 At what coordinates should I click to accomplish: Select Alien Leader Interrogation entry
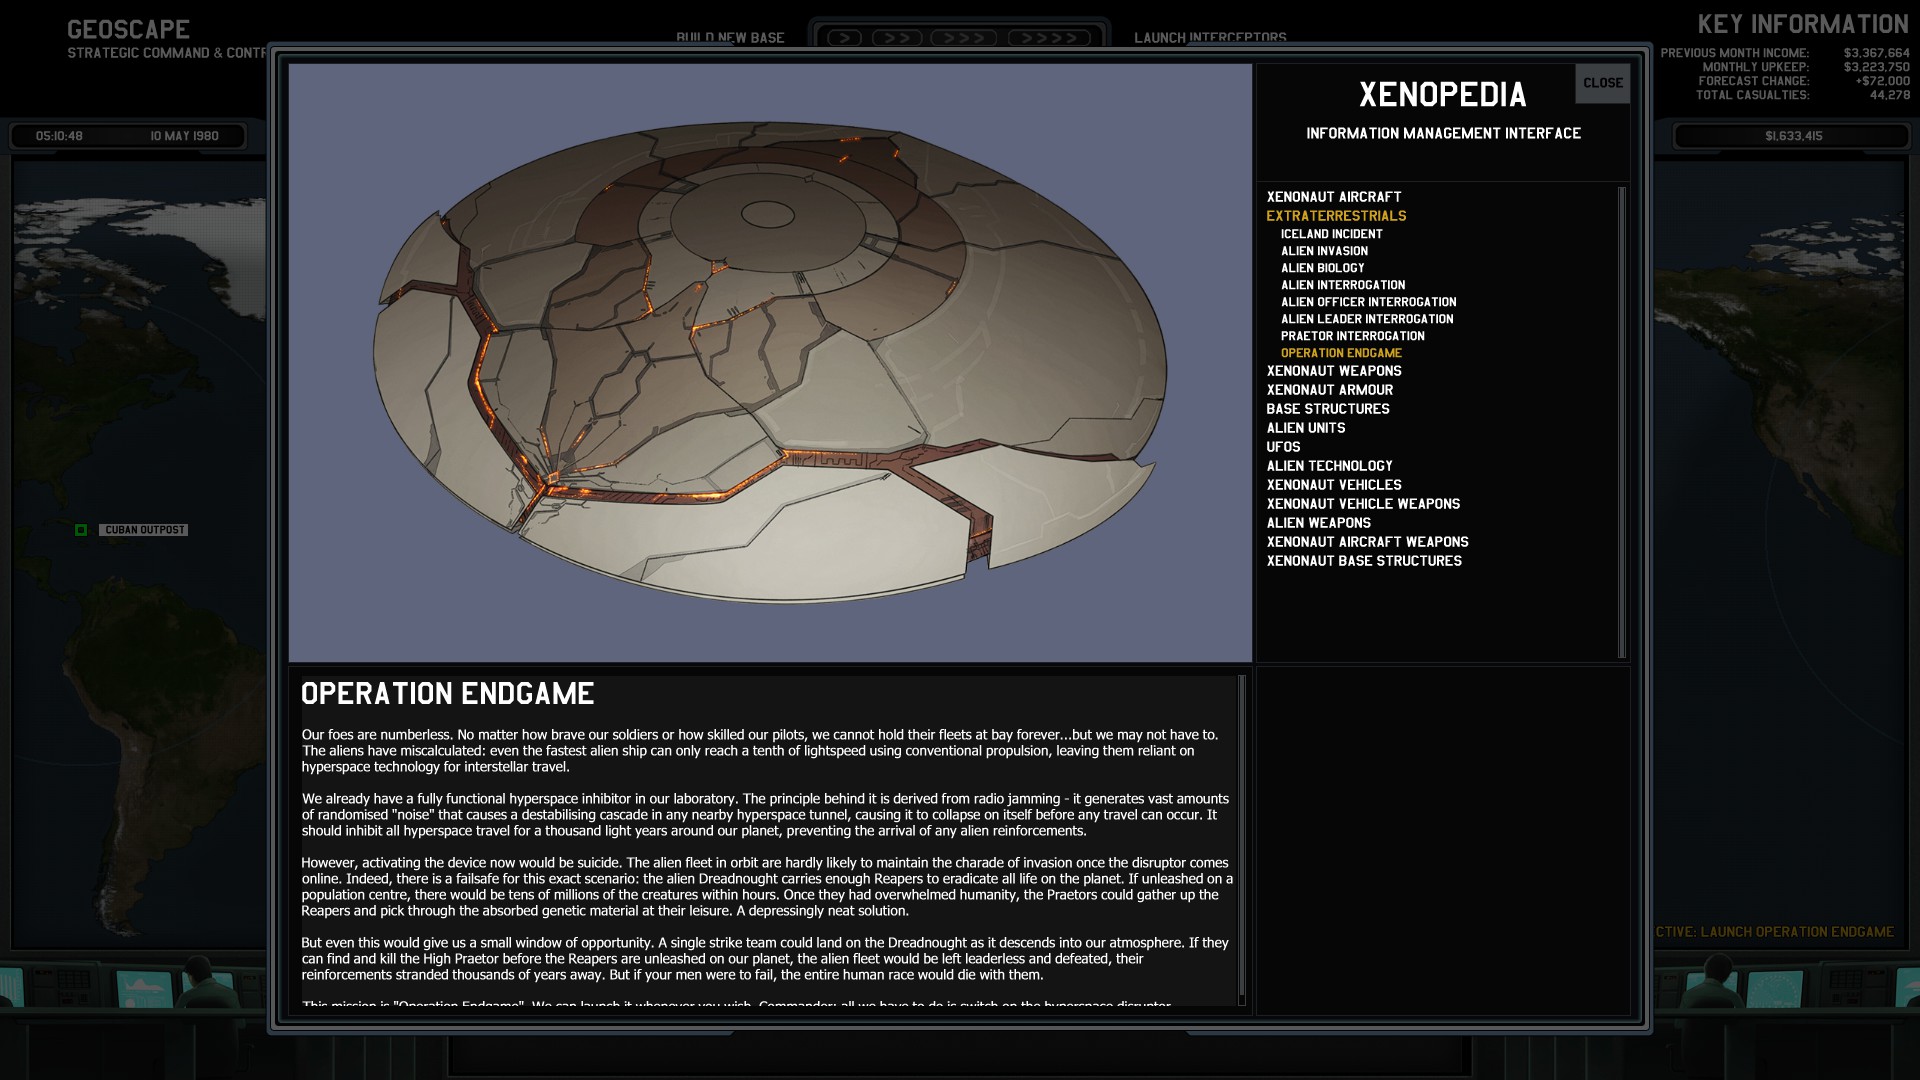pos(1366,319)
